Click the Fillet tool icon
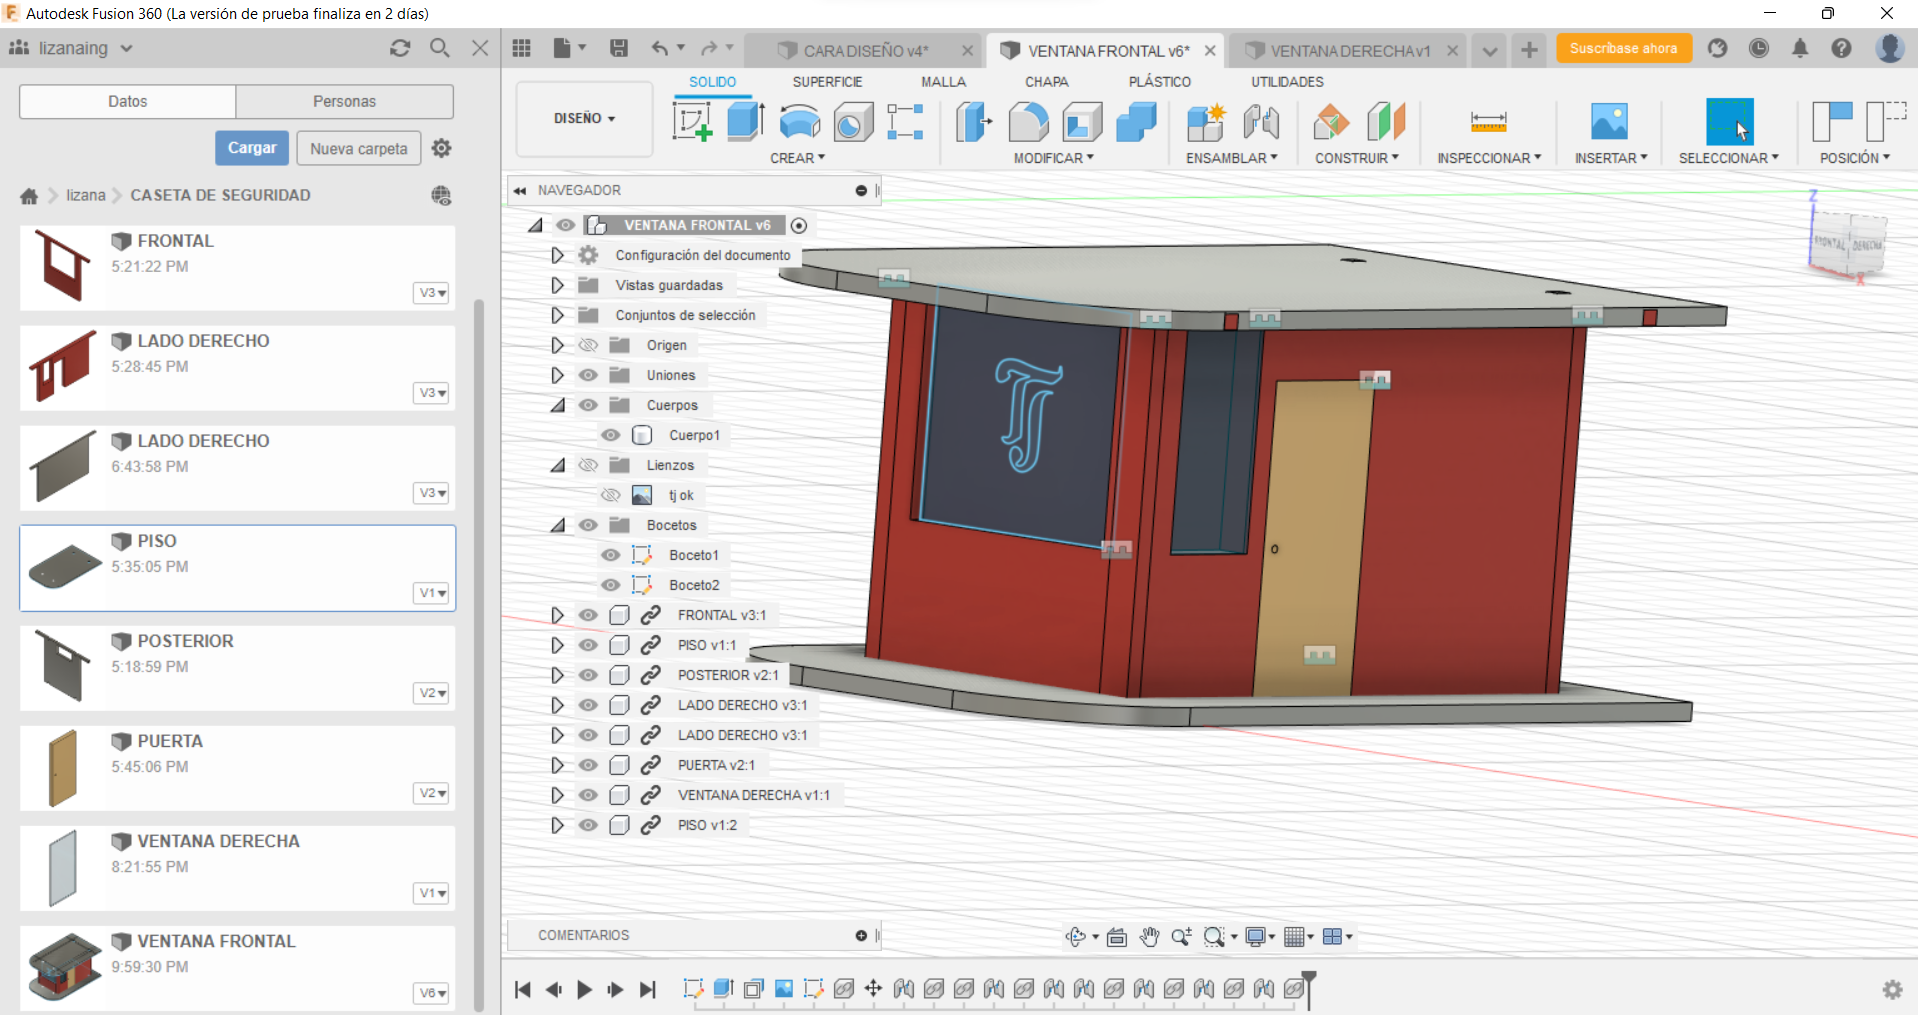This screenshot has height=1015, width=1918. click(1028, 122)
